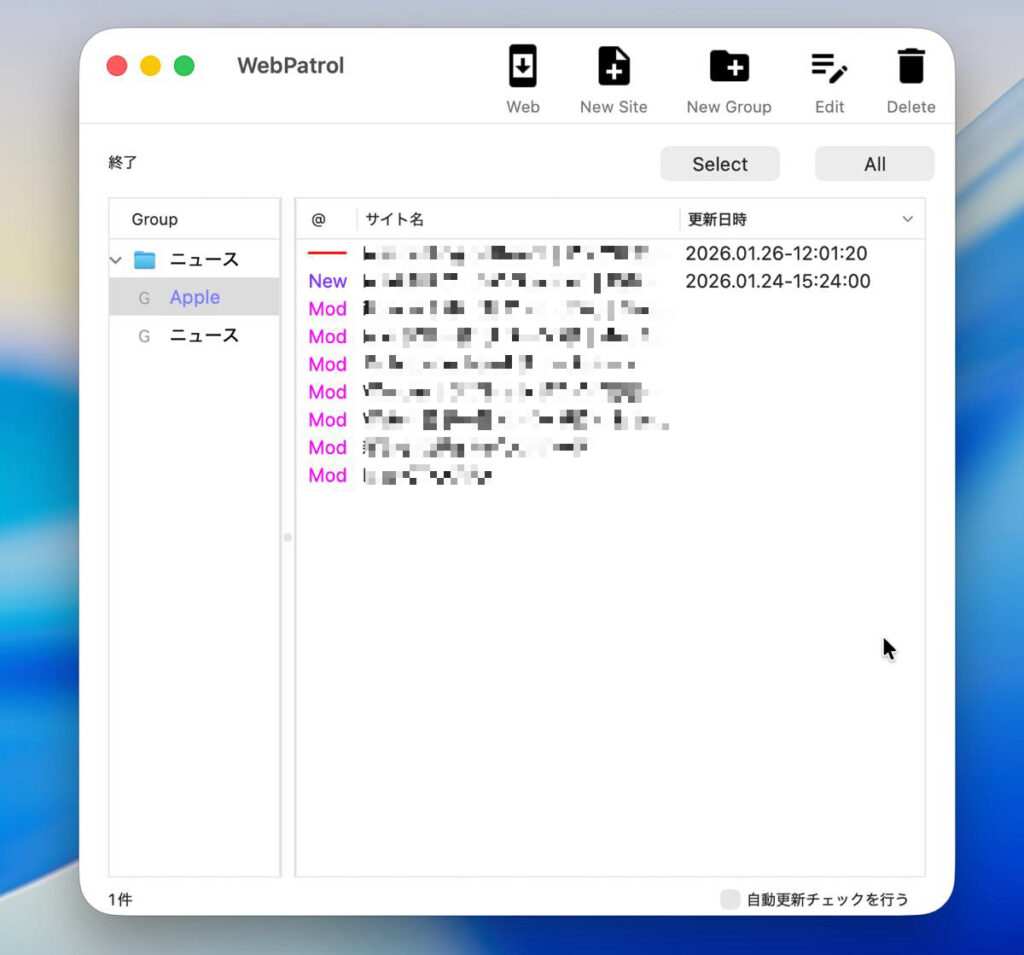The height and width of the screenshot is (955, 1024).
Task: Create a group with New Group icon
Action: tap(729, 67)
